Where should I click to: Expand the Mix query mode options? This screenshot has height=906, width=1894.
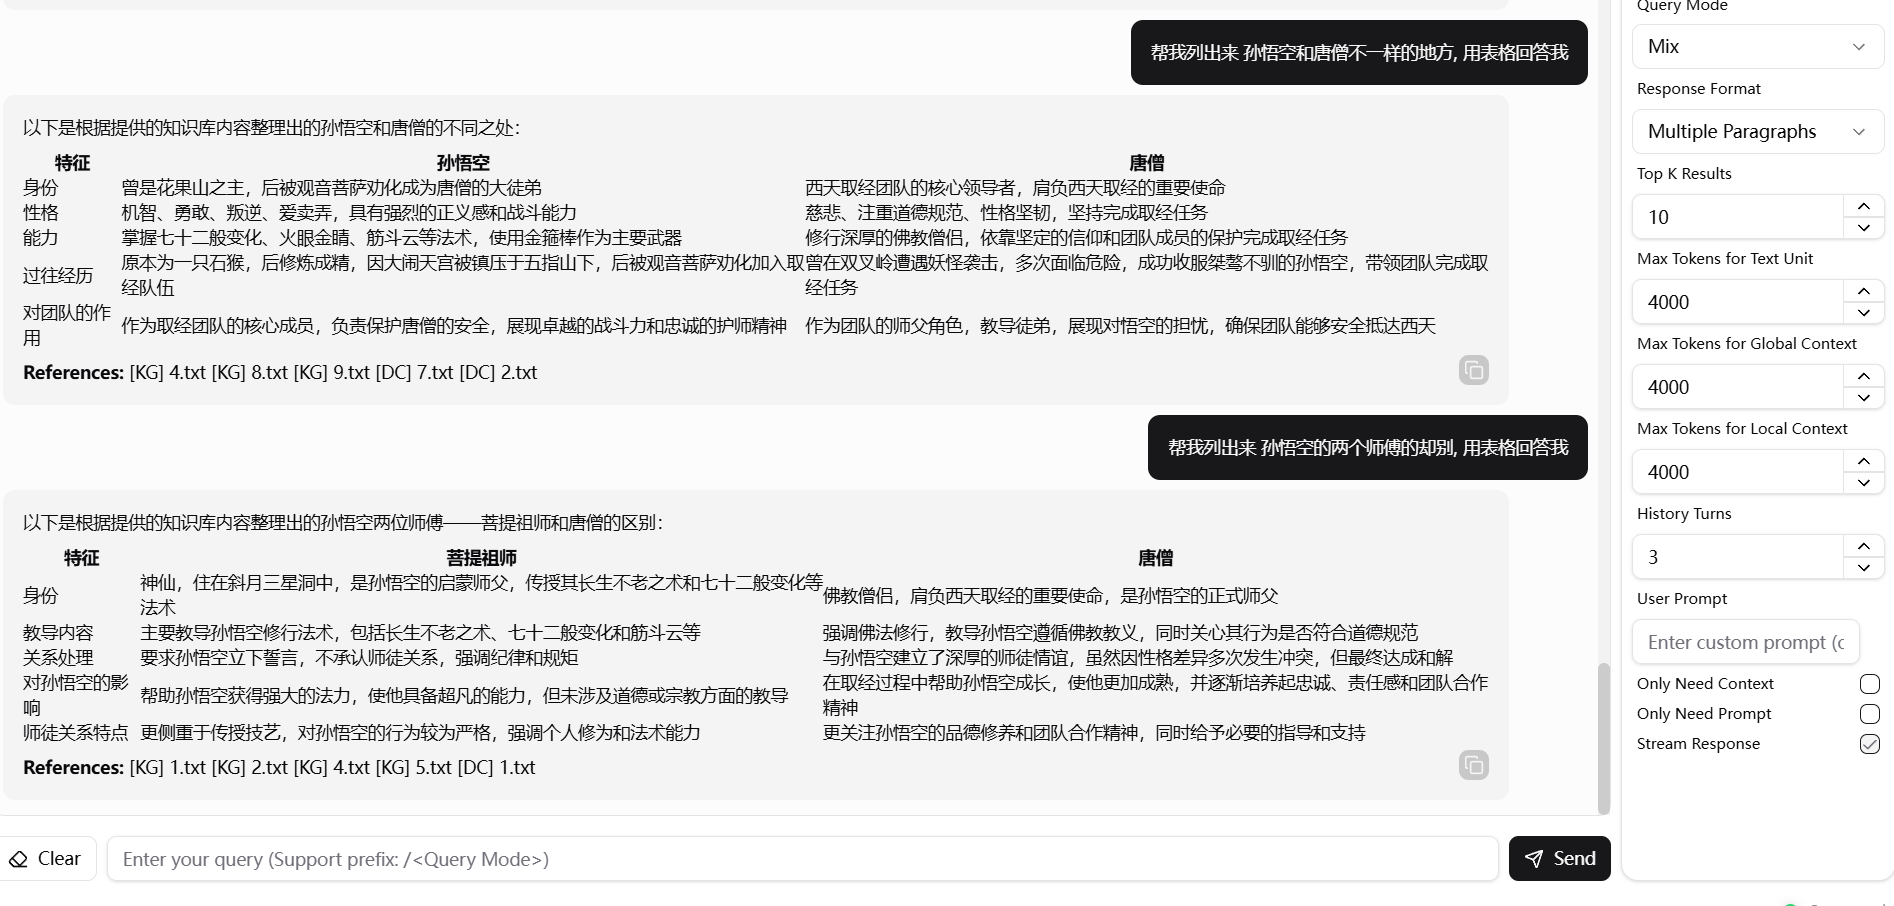coord(1859,46)
